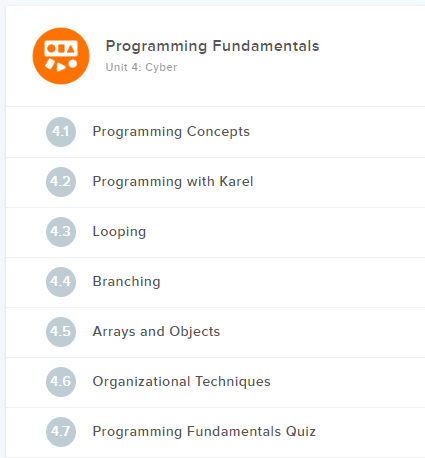Image resolution: width=425 pixels, height=458 pixels.
Task: Open the Programming Concepts lesson
Action: (171, 132)
